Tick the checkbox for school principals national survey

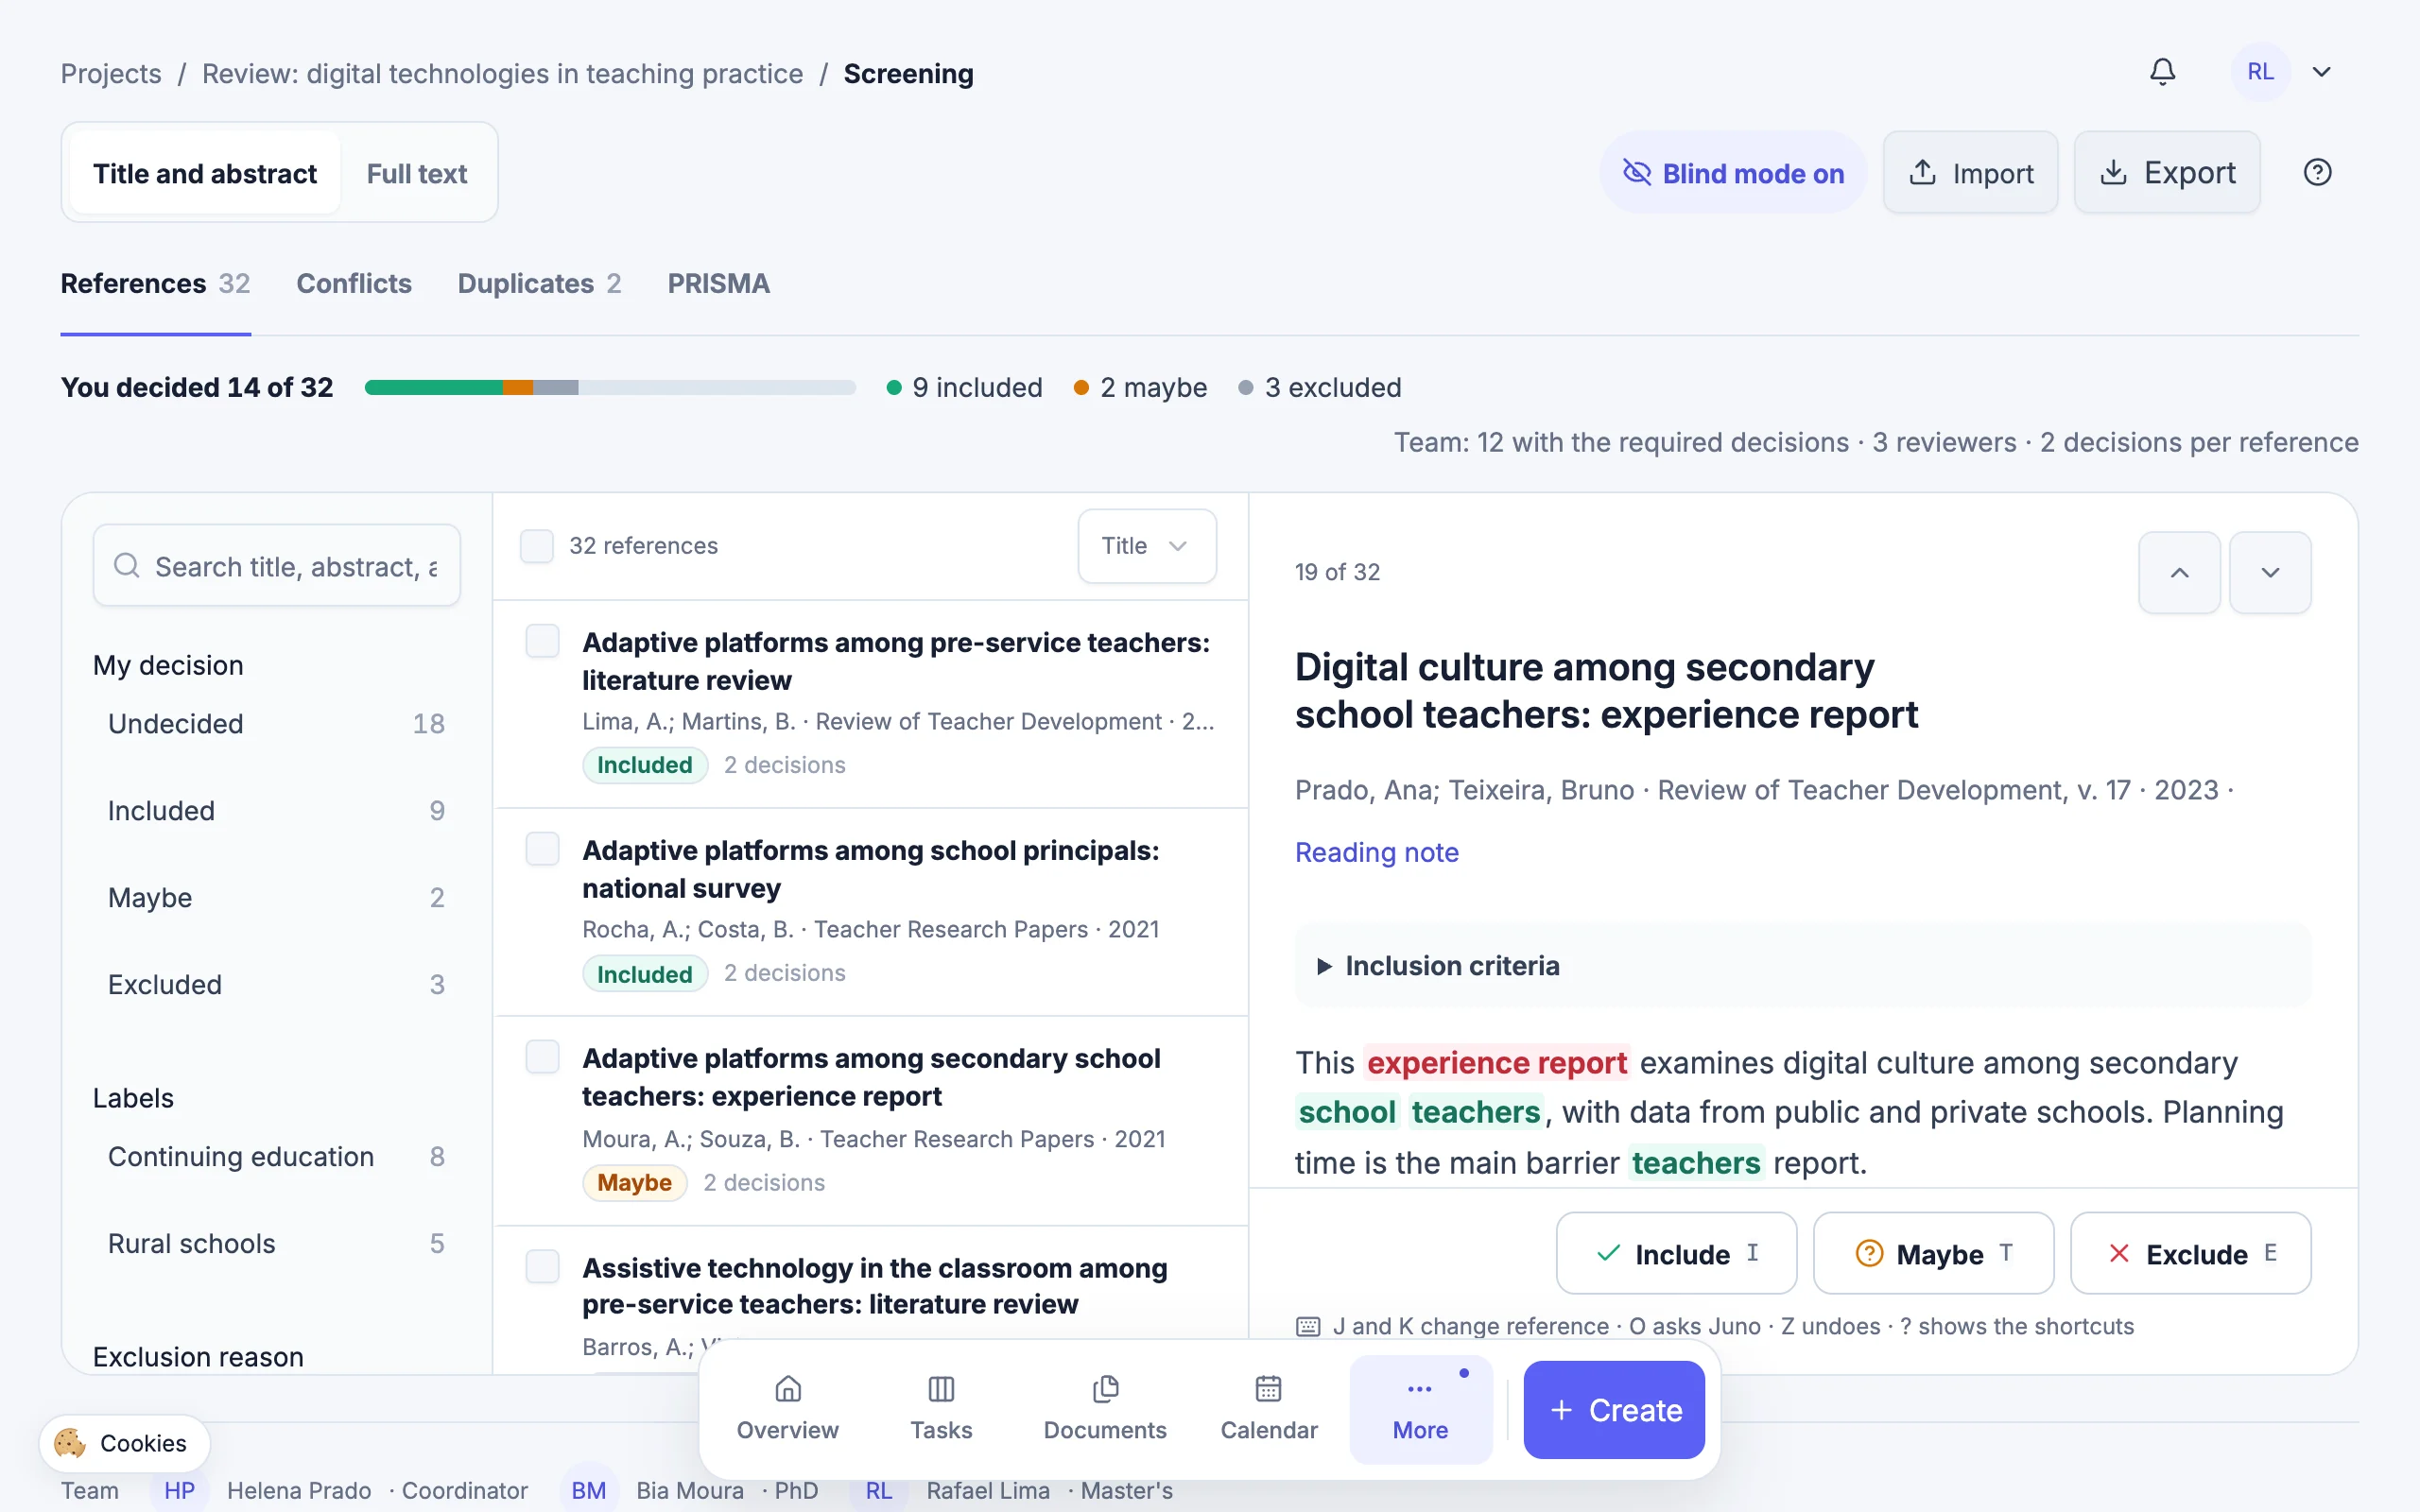pos(543,849)
